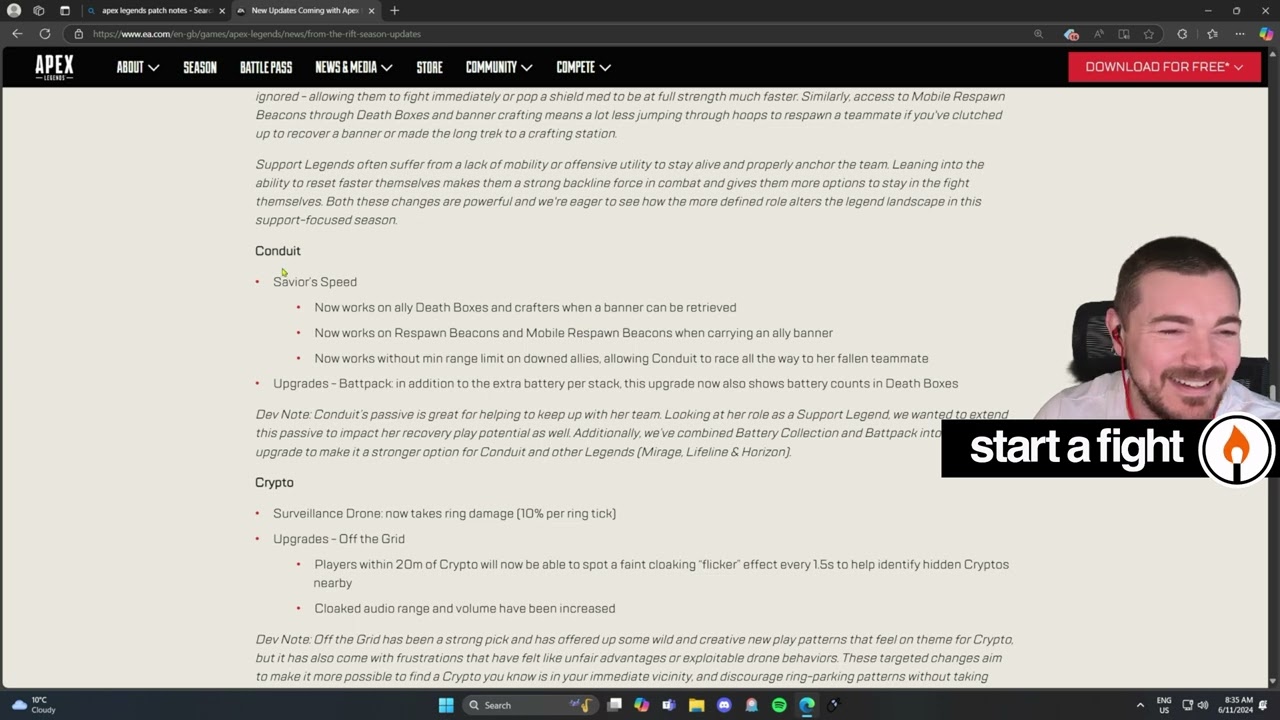This screenshot has width=1280, height=720.
Task: Click the orange flame overlay icon
Action: pos(1237,449)
